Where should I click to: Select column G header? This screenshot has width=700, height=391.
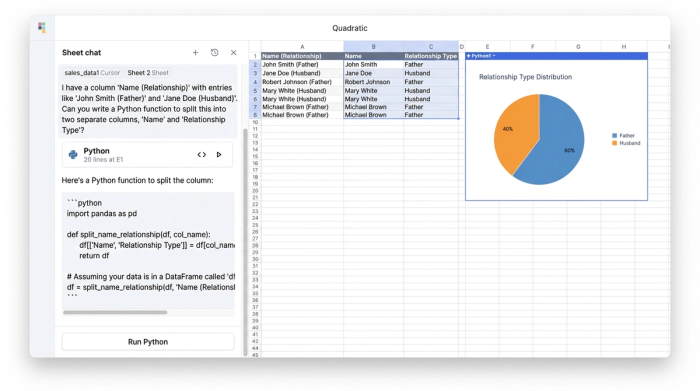(578, 46)
